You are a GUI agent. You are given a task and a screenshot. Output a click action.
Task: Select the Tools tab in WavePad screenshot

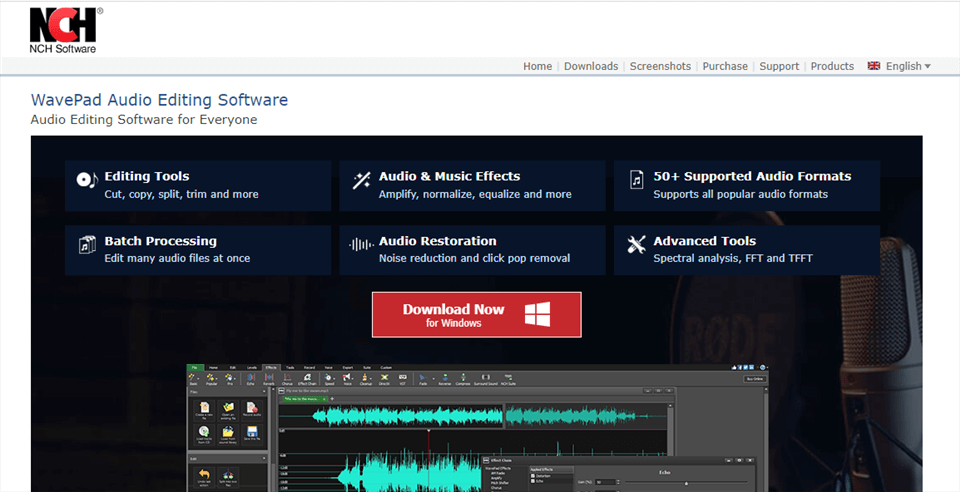[290, 368]
